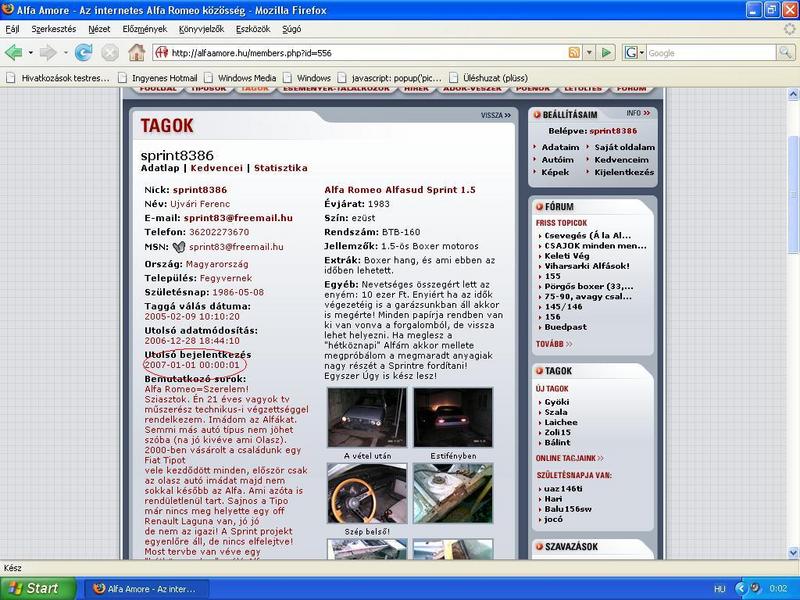Click the VISSZA back link

click(495, 115)
